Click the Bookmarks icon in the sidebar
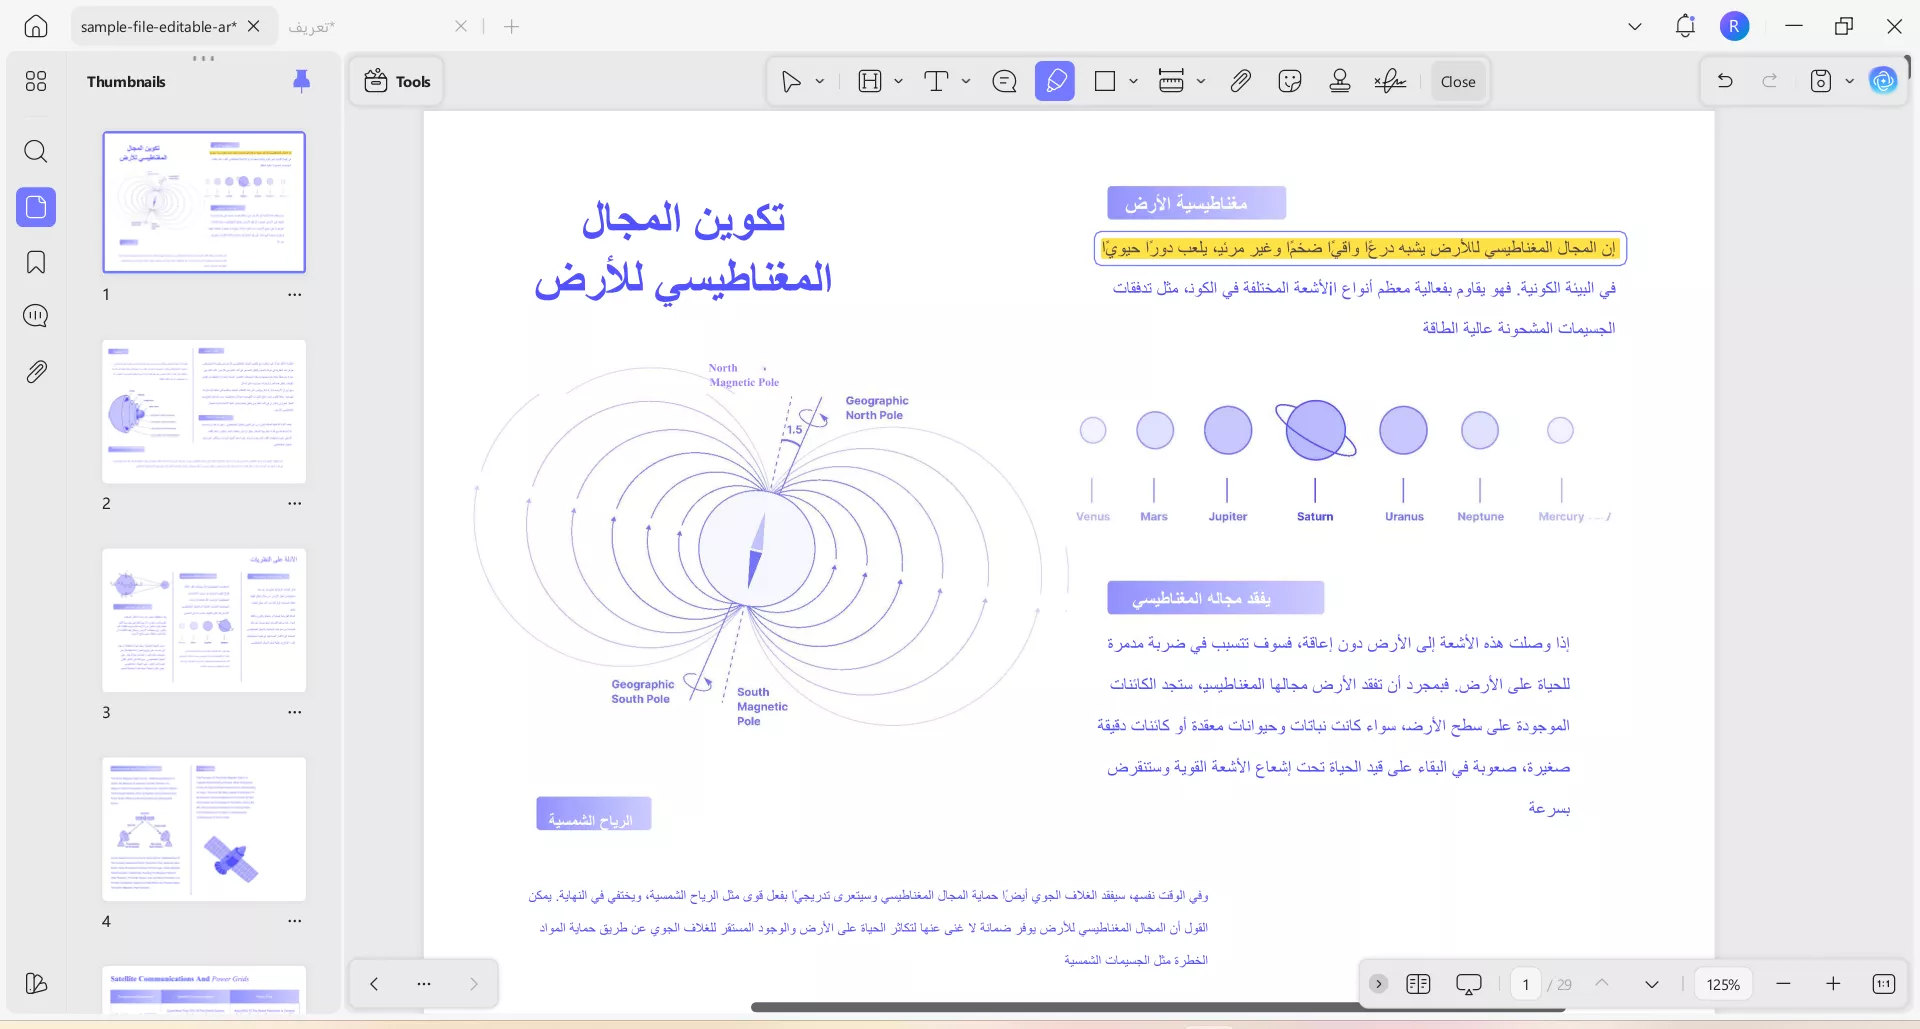1920x1029 pixels. (x=36, y=262)
